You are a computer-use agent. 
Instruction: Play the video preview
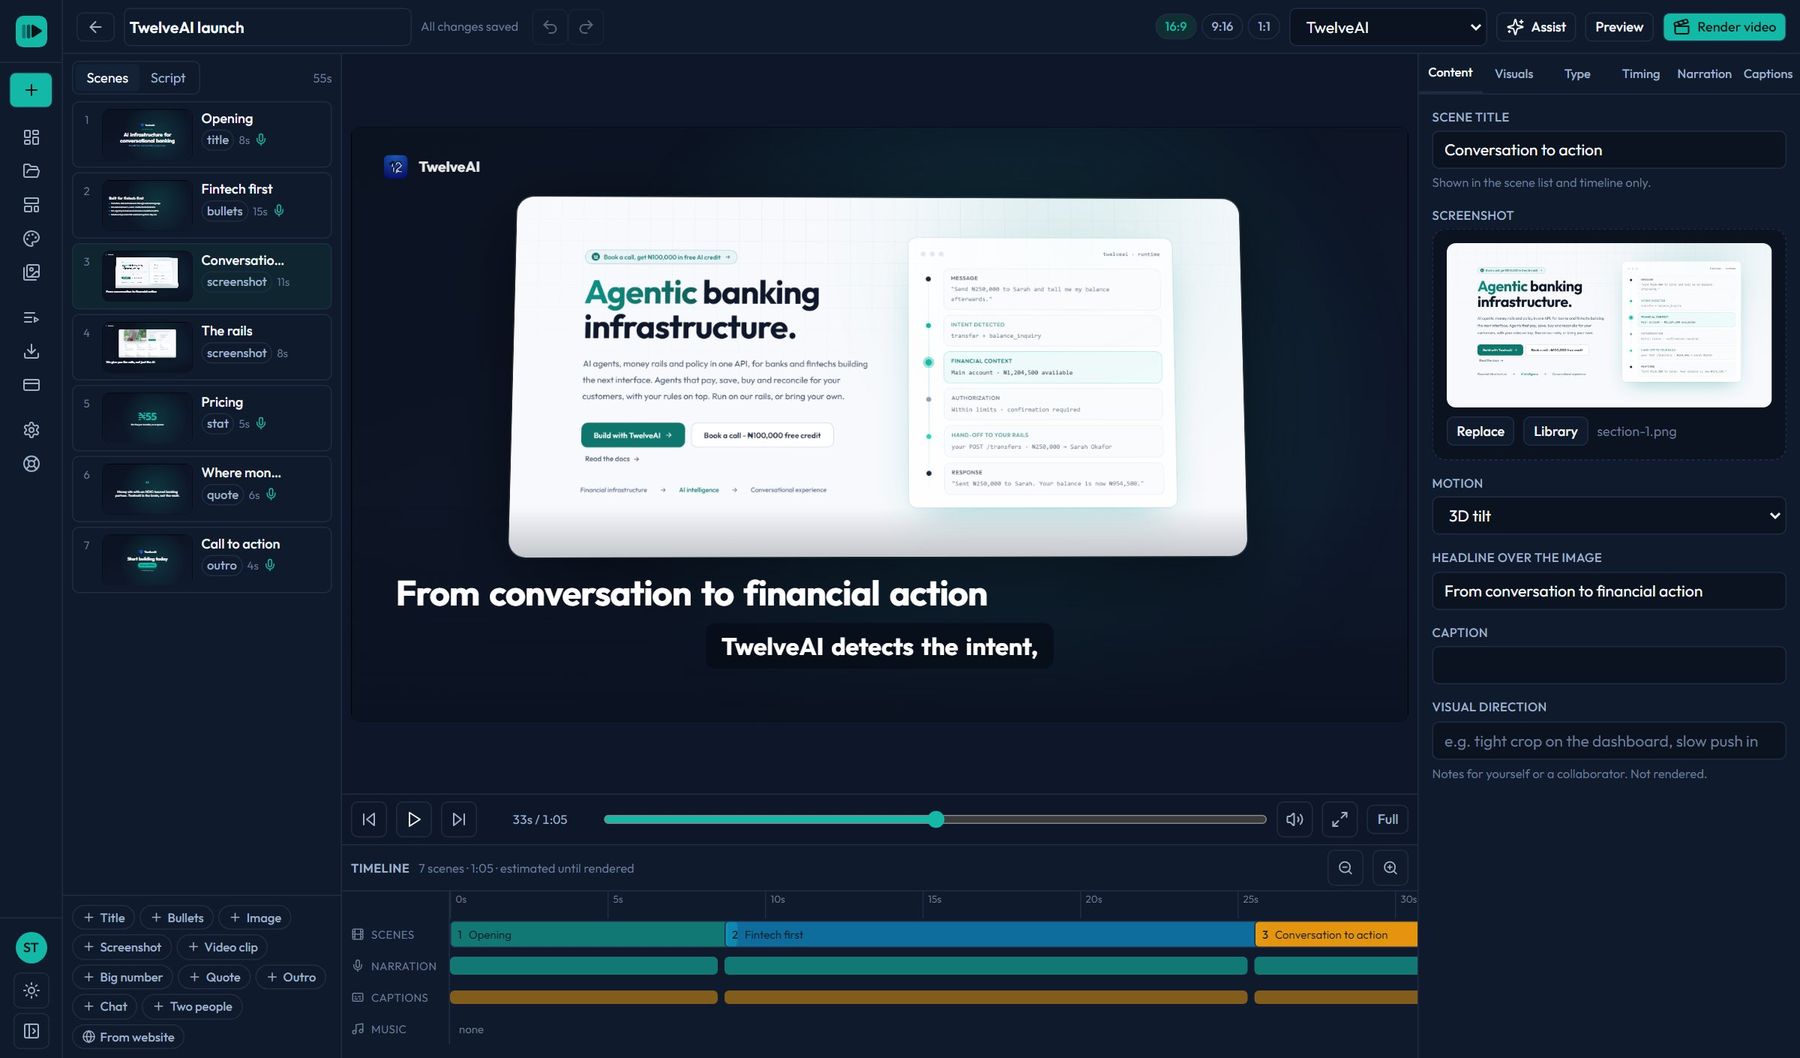click(x=414, y=819)
